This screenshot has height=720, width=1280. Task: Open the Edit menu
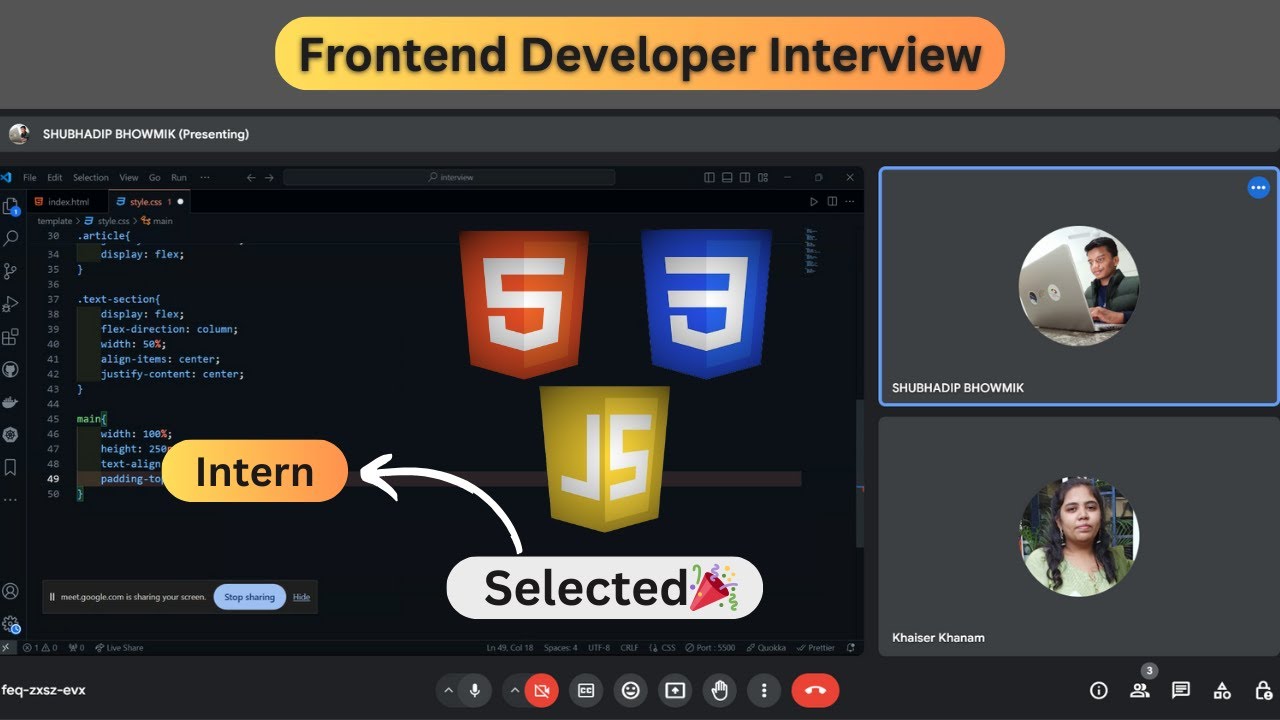coord(54,177)
